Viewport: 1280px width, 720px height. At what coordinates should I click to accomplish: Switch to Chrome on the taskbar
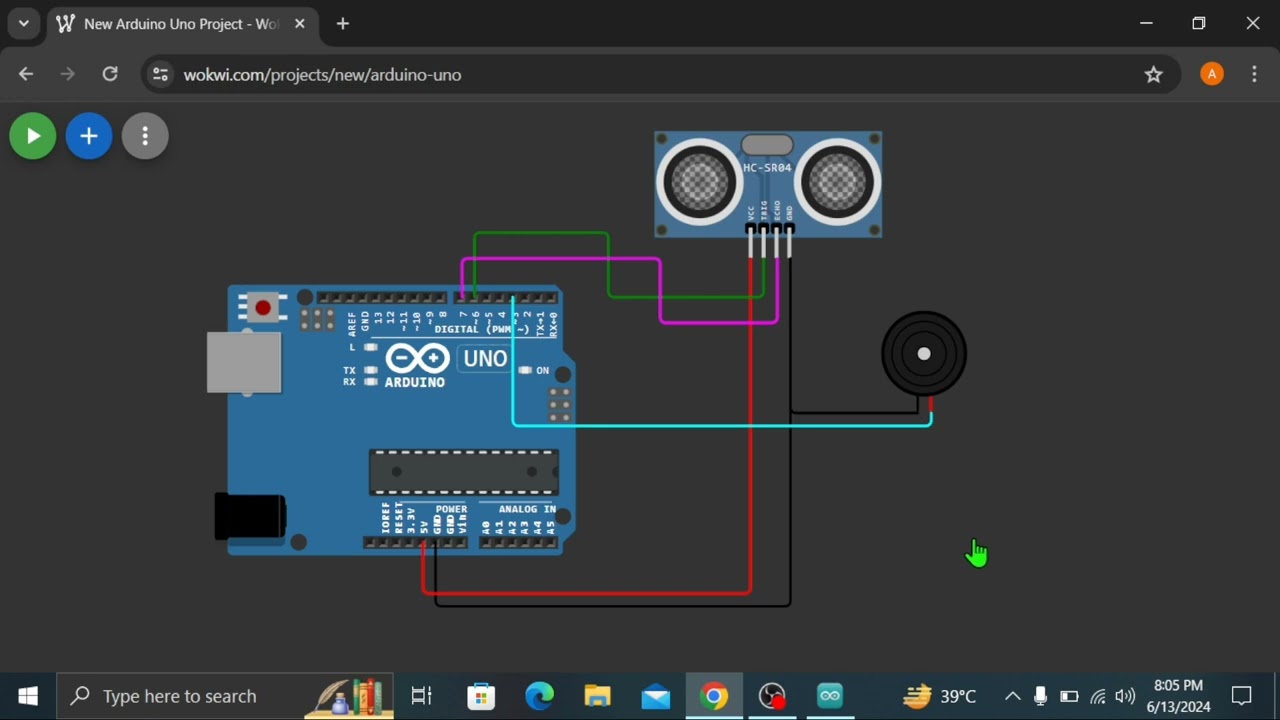(x=714, y=696)
